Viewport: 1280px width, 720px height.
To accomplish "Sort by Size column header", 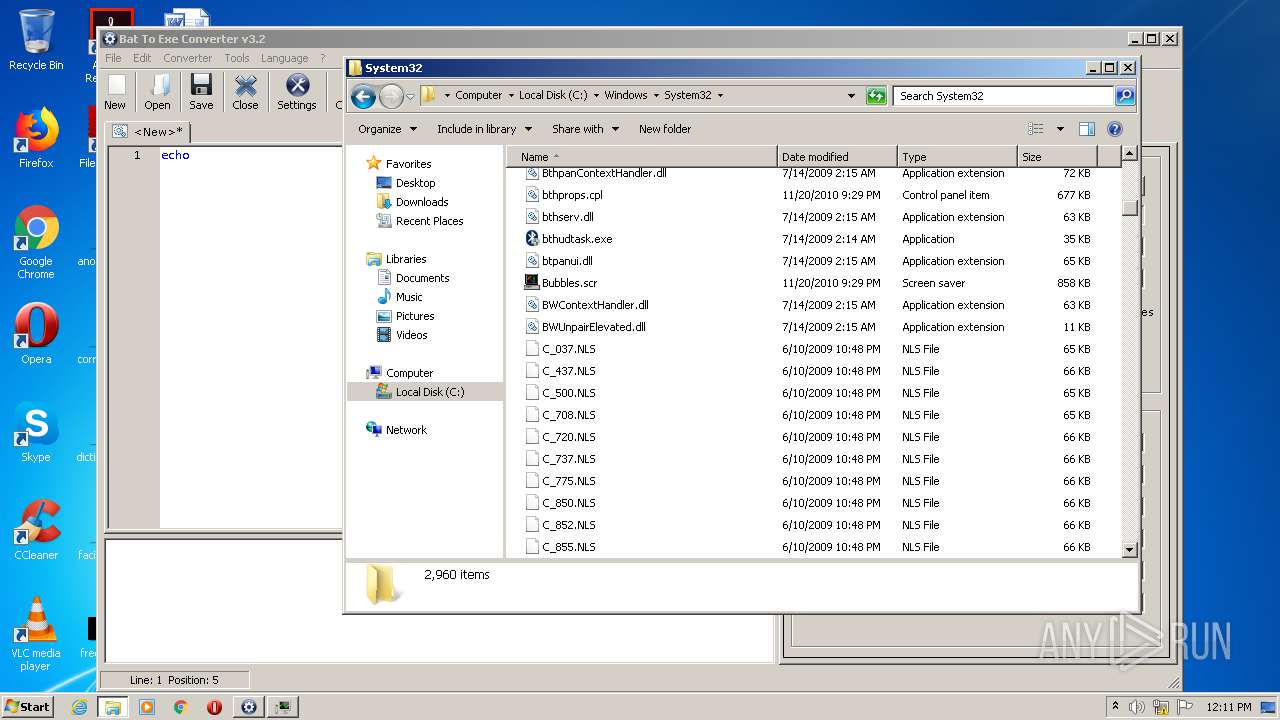I will [x=1057, y=157].
